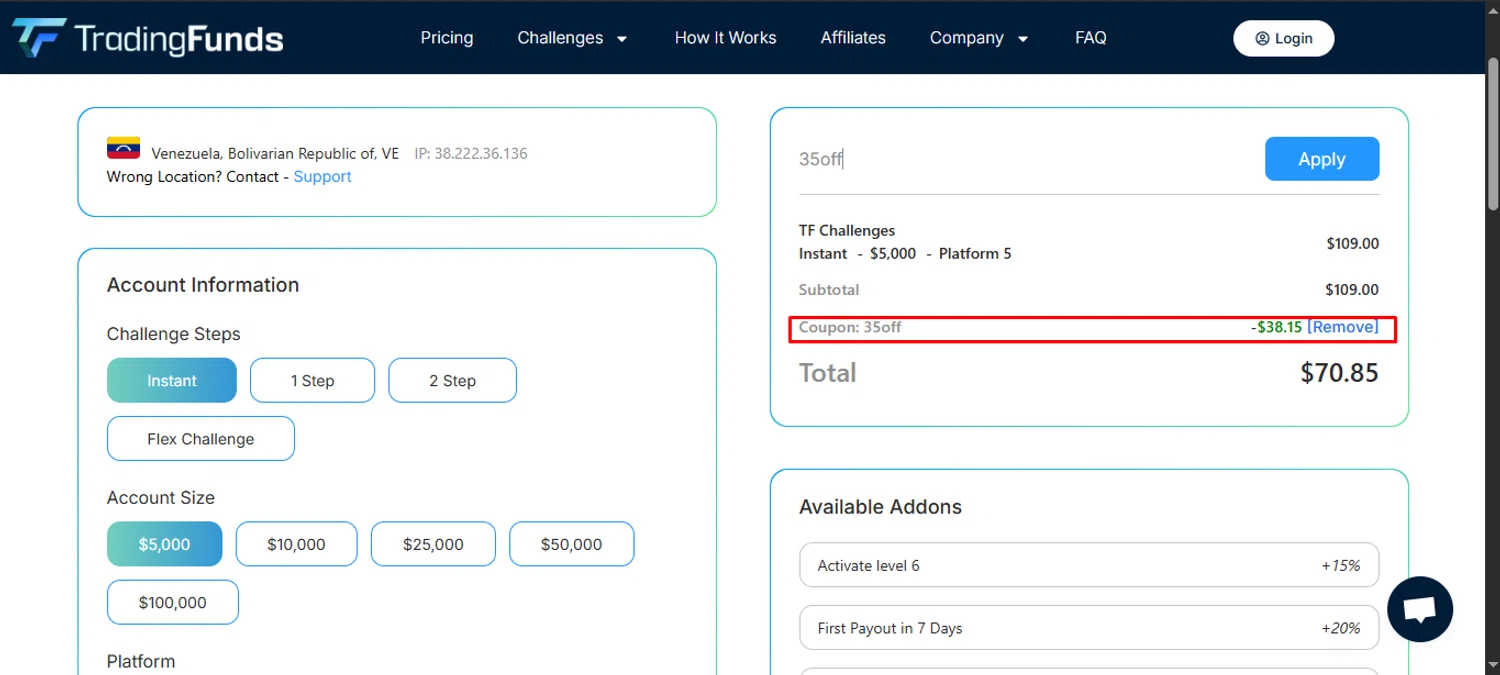Select the 2 Step challenge

pos(452,380)
